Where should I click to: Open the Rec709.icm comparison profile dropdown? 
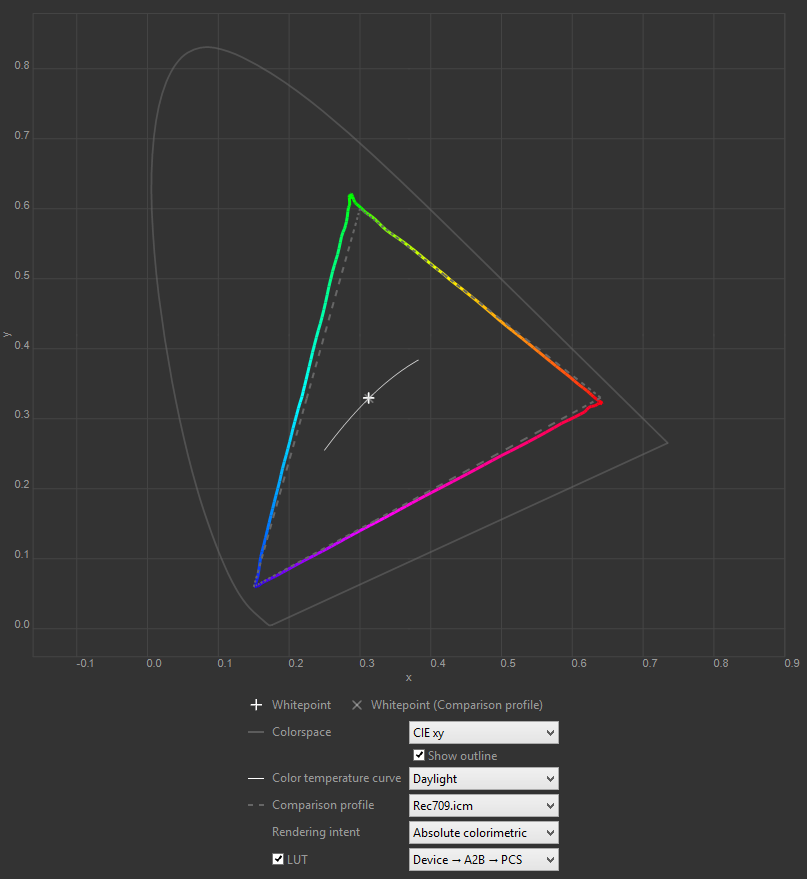tap(484, 806)
